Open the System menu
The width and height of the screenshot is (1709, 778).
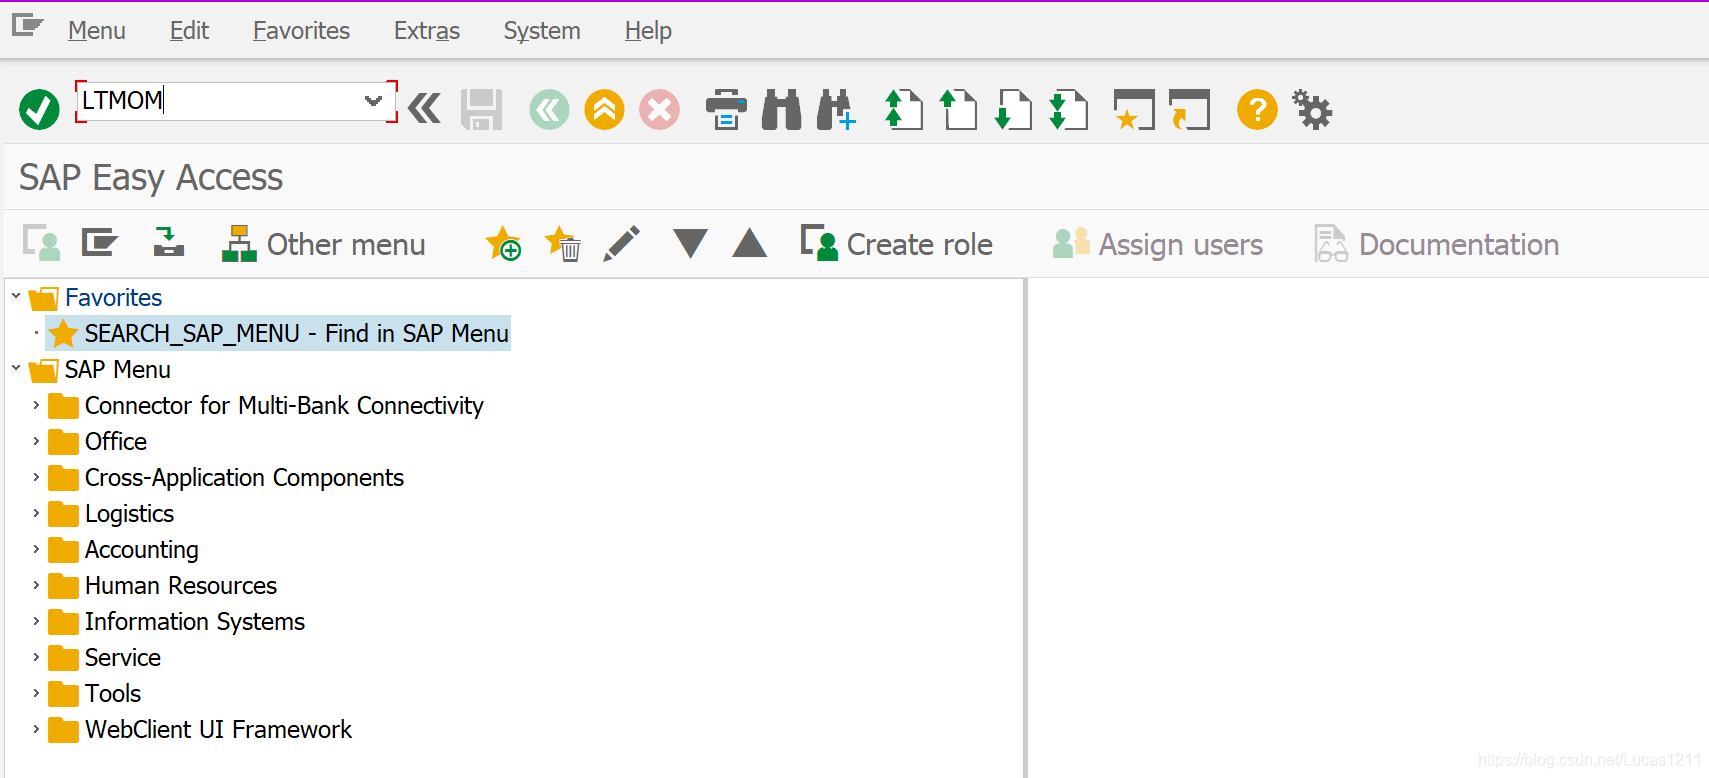pos(542,31)
